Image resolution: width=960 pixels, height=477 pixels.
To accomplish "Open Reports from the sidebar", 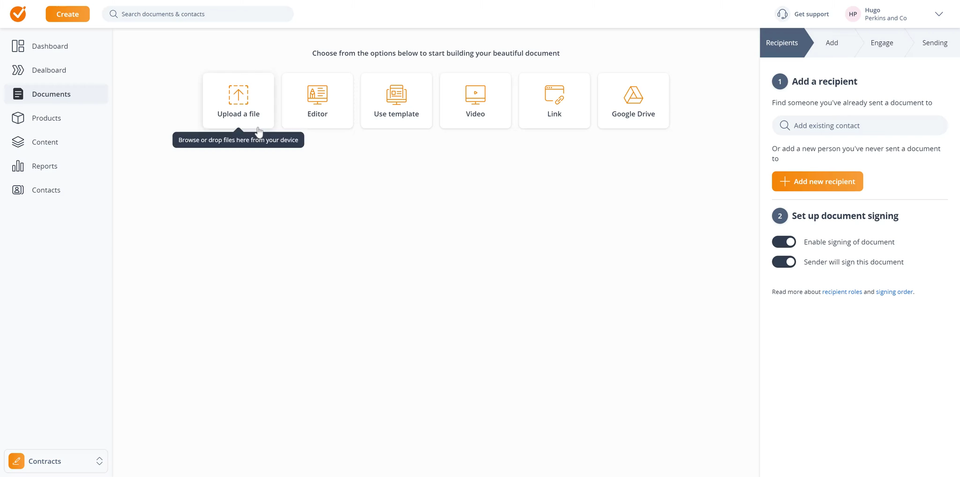I will coord(44,166).
